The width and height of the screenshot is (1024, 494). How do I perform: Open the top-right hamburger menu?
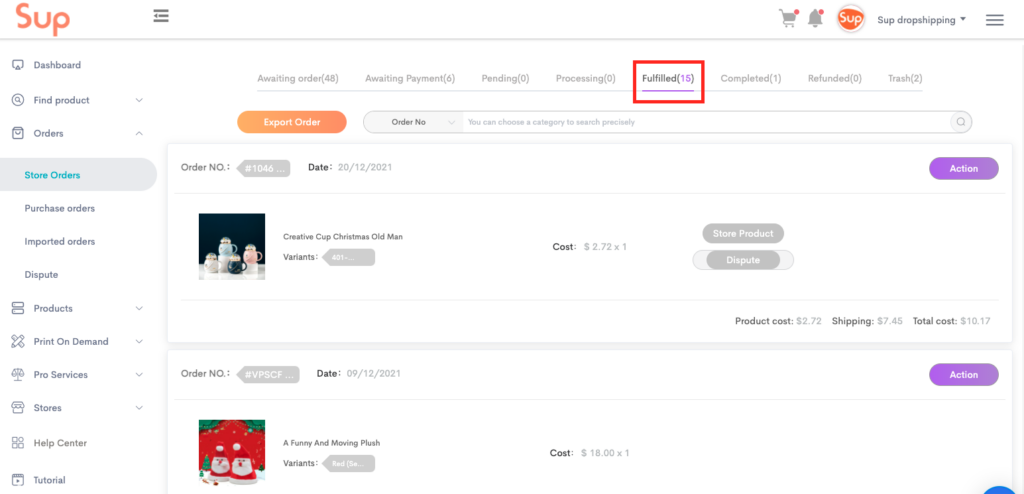[x=995, y=20]
